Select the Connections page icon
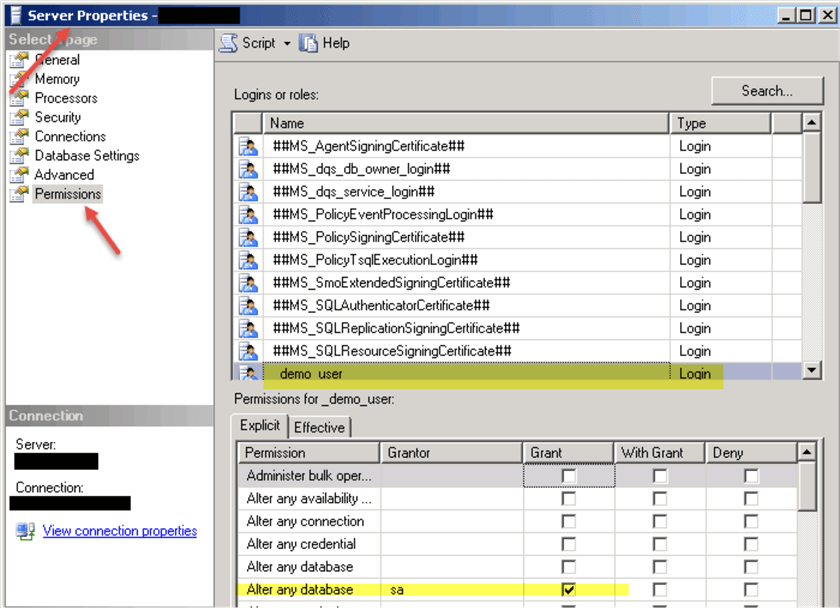The height and width of the screenshot is (608, 840). 19,137
